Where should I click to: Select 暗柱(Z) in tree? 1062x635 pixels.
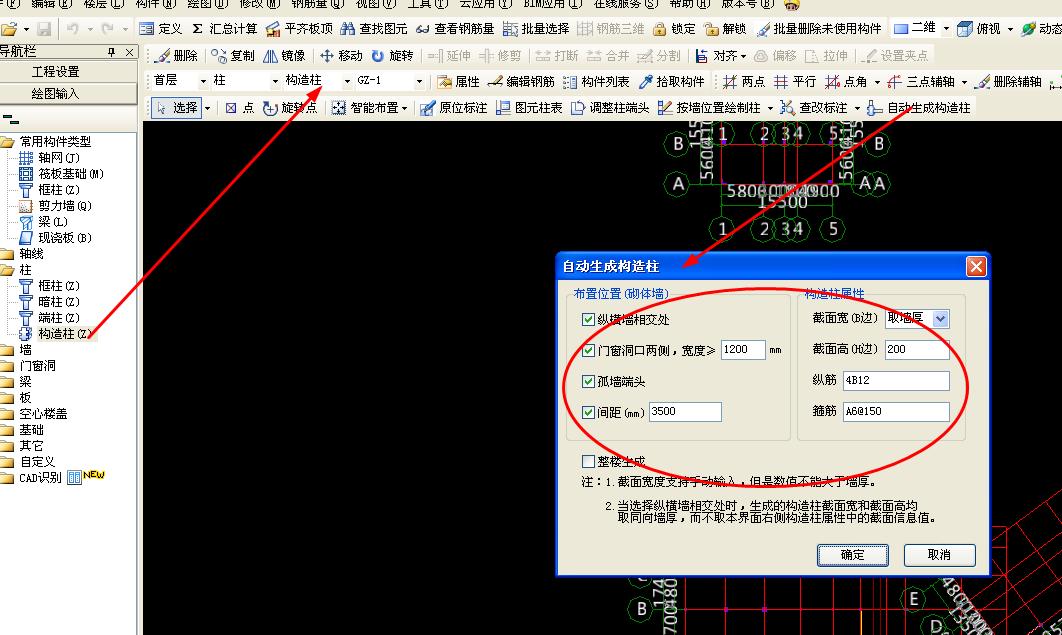point(58,302)
